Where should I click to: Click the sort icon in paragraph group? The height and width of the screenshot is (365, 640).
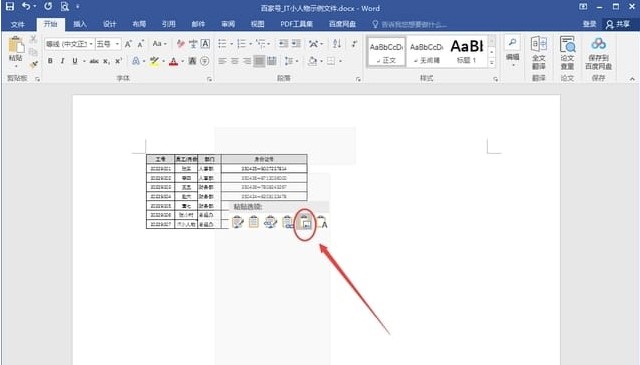pos(337,44)
